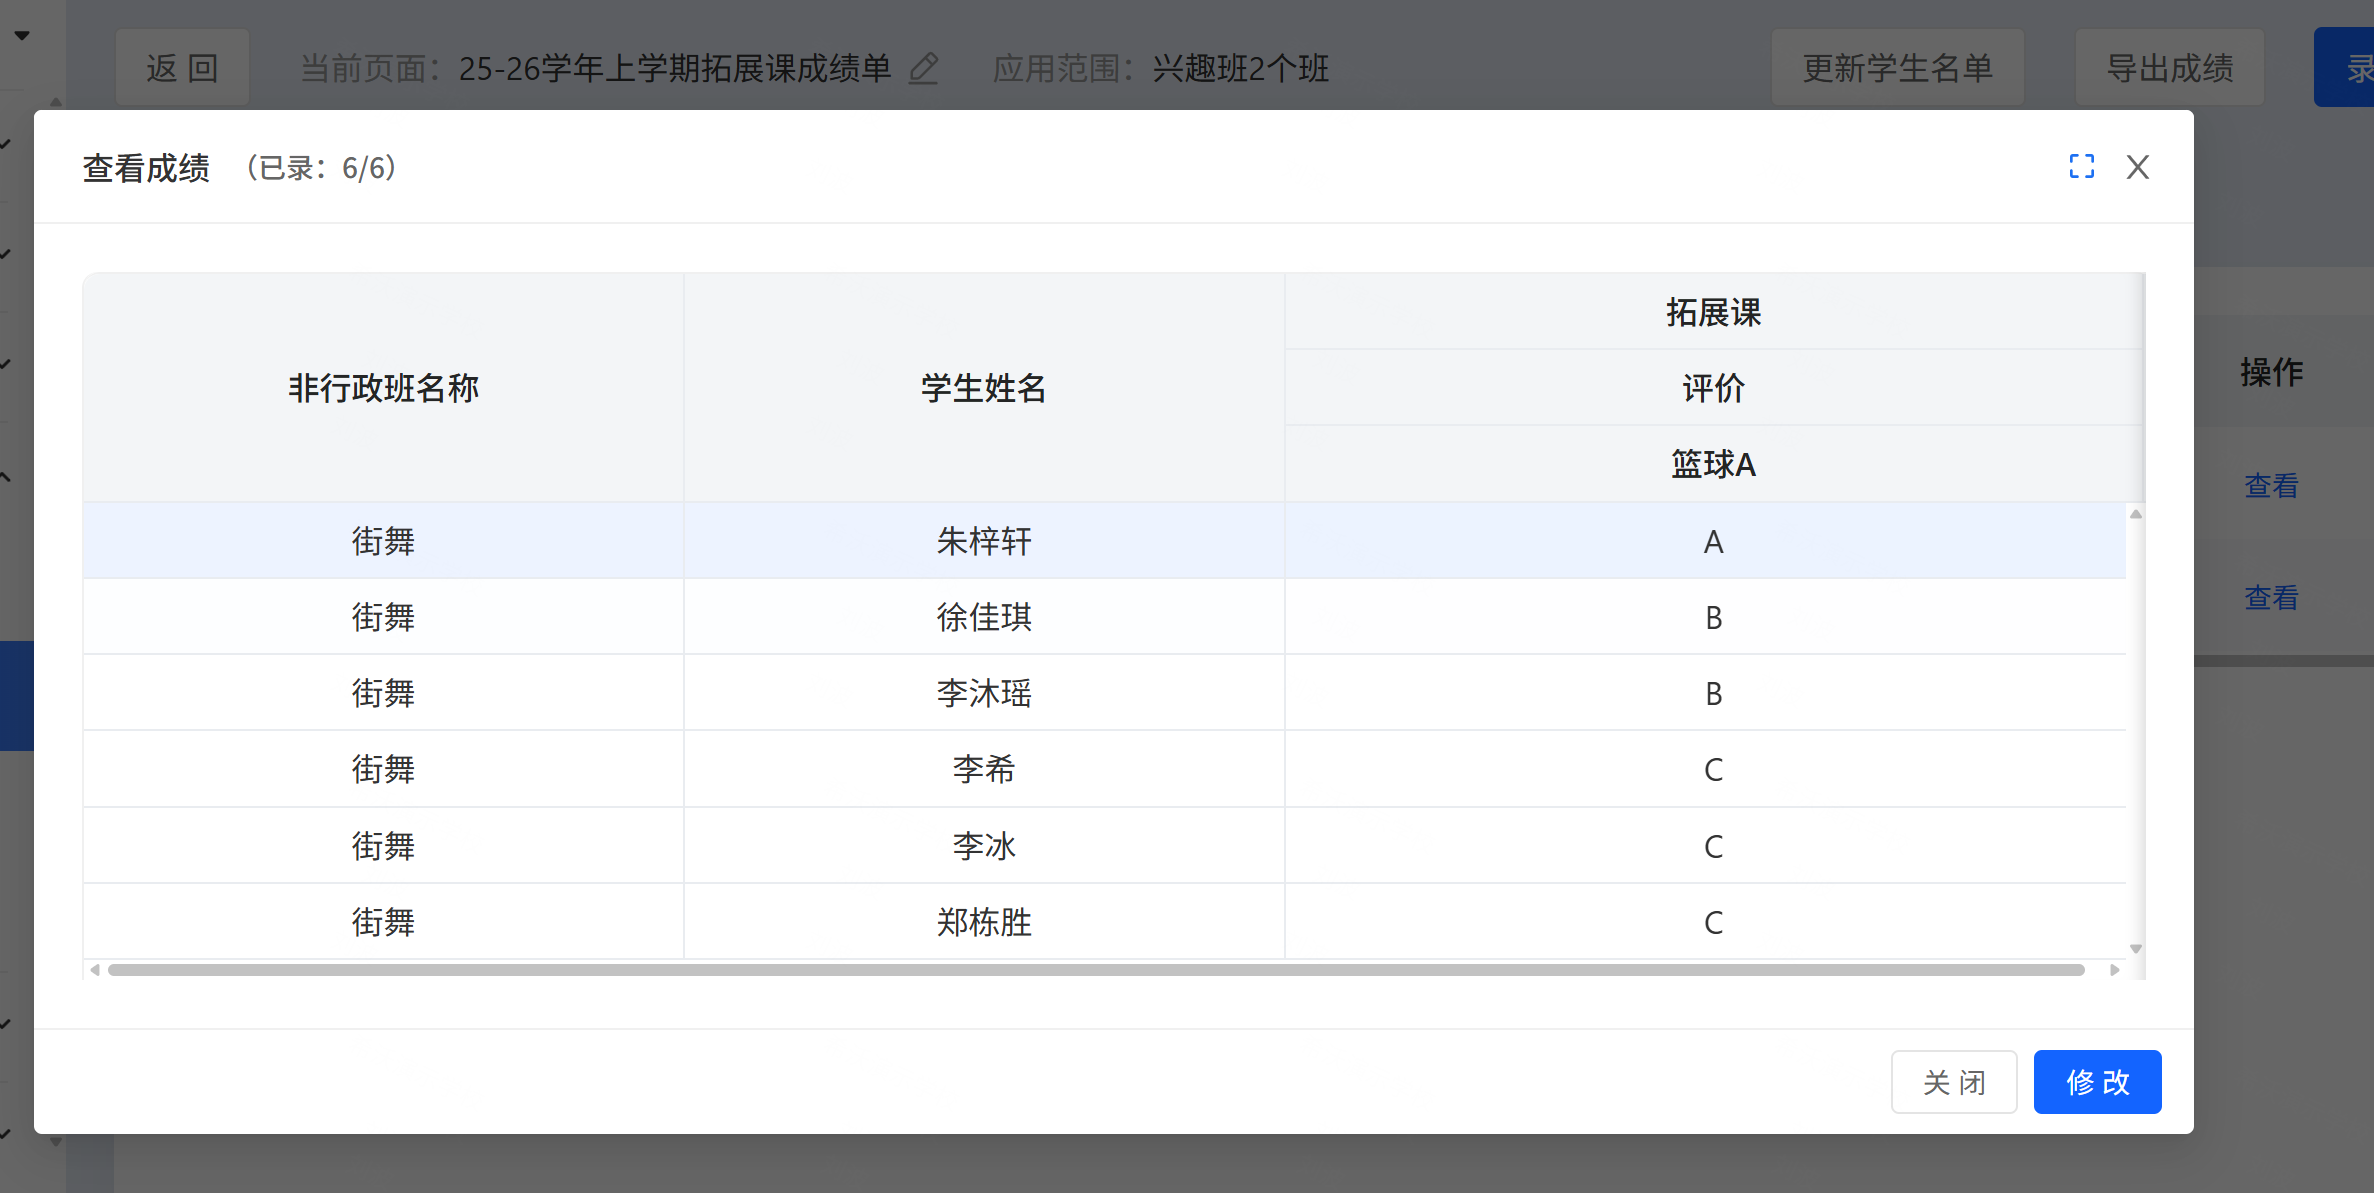
Task: Click the vertical scrollbar down arrow
Action: click(2135, 948)
